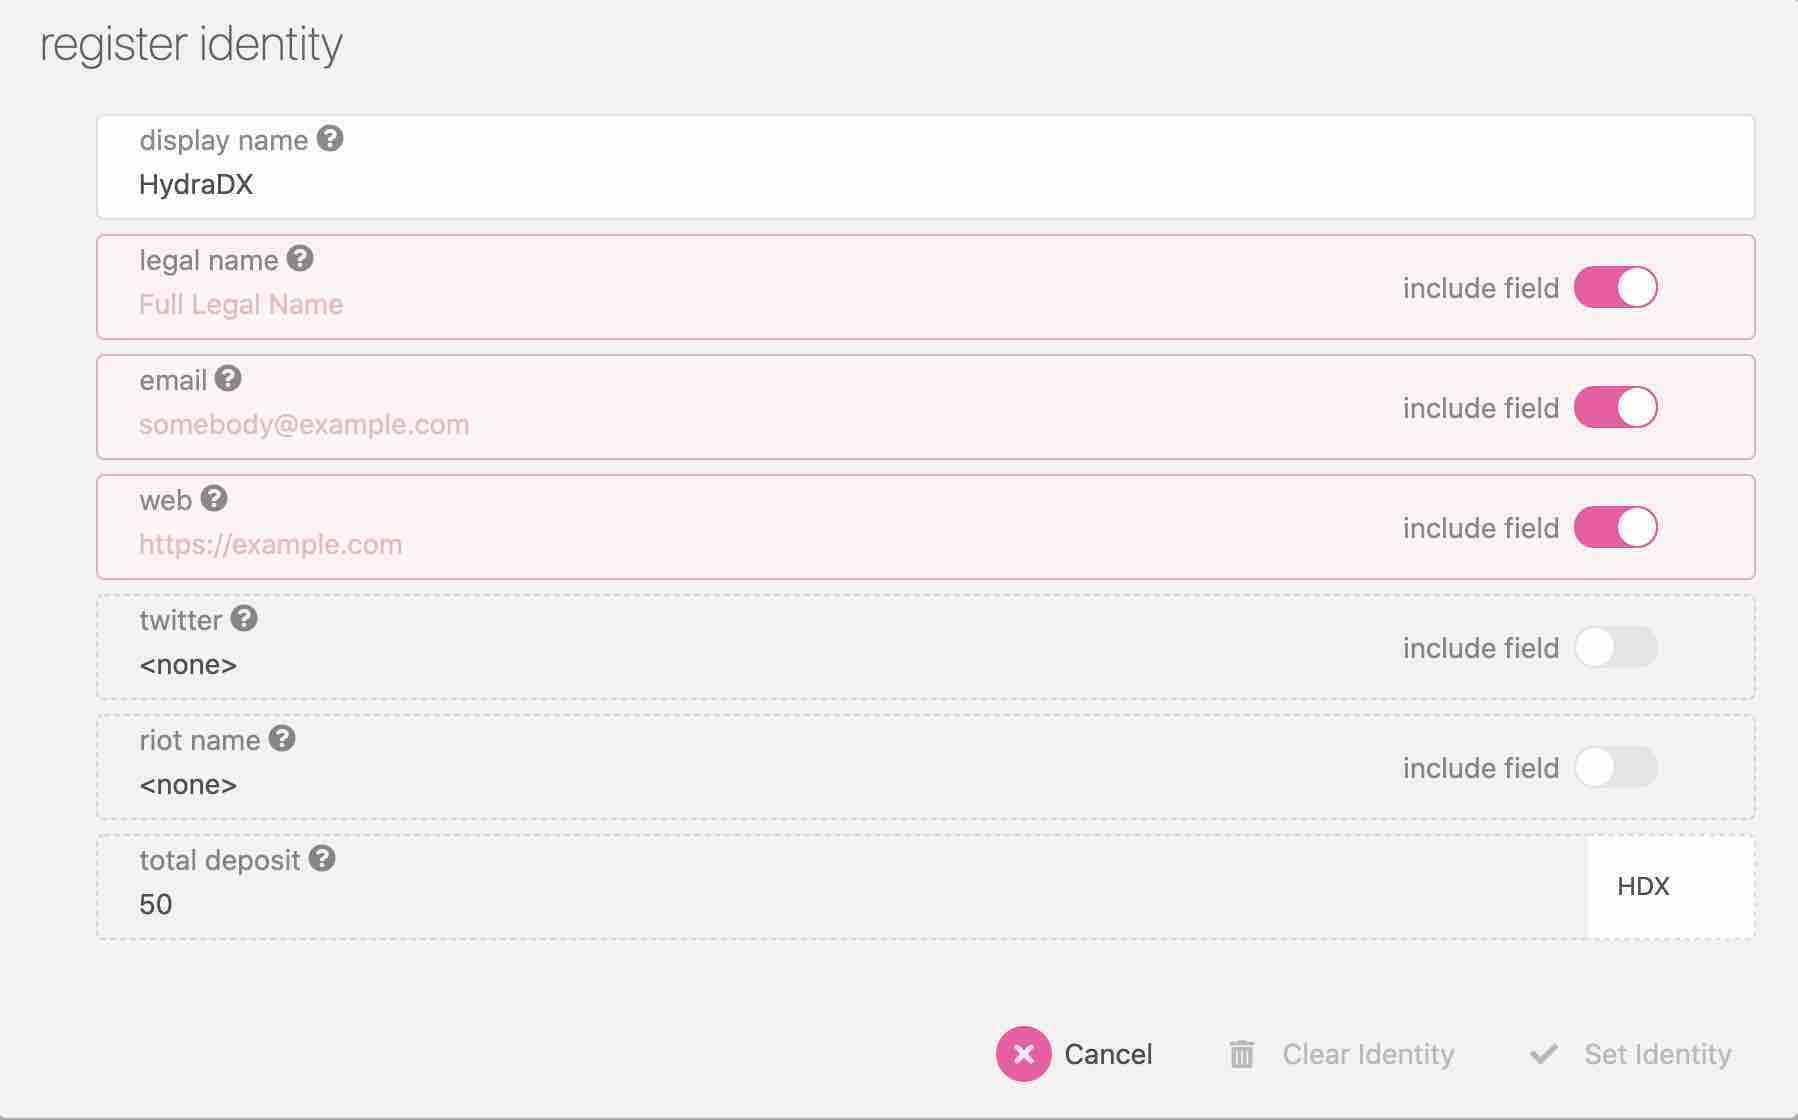Image resolution: width=1798 pixels, height=1120 pixels.
Task: Click the total deposit help icon
Action: (322, 859)
